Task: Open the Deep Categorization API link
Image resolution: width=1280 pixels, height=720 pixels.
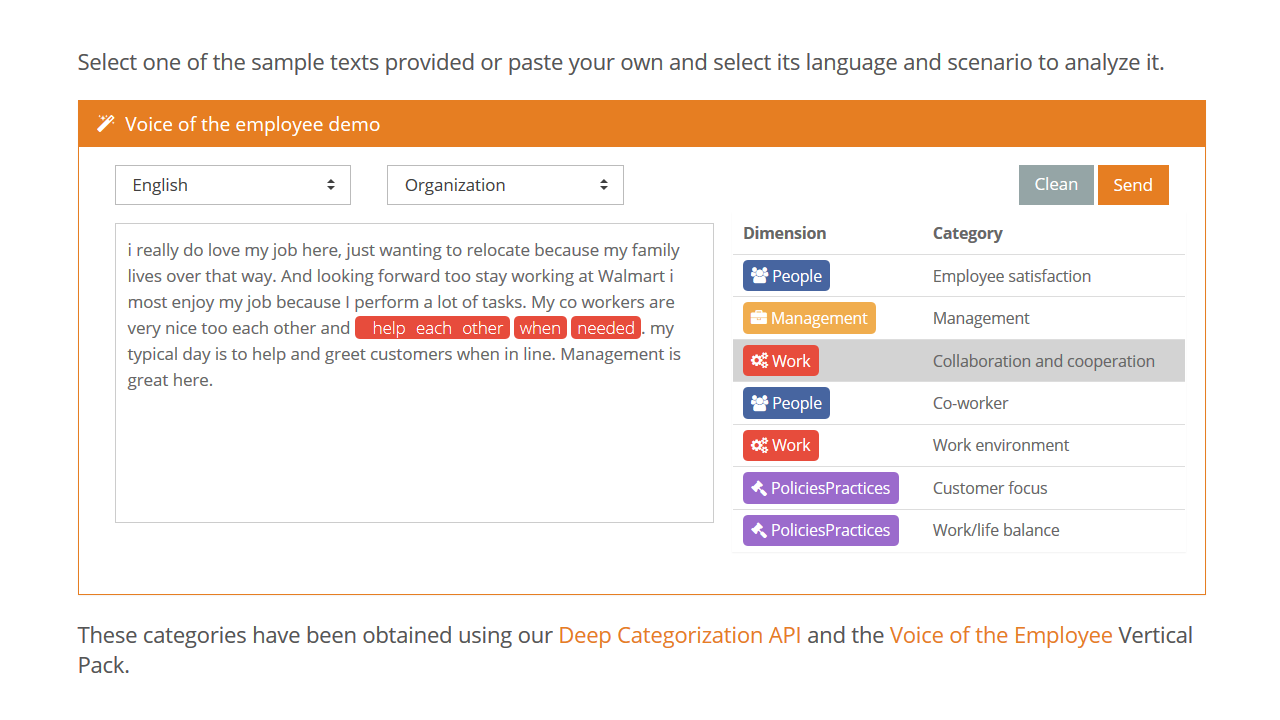Action: [680, 635]
